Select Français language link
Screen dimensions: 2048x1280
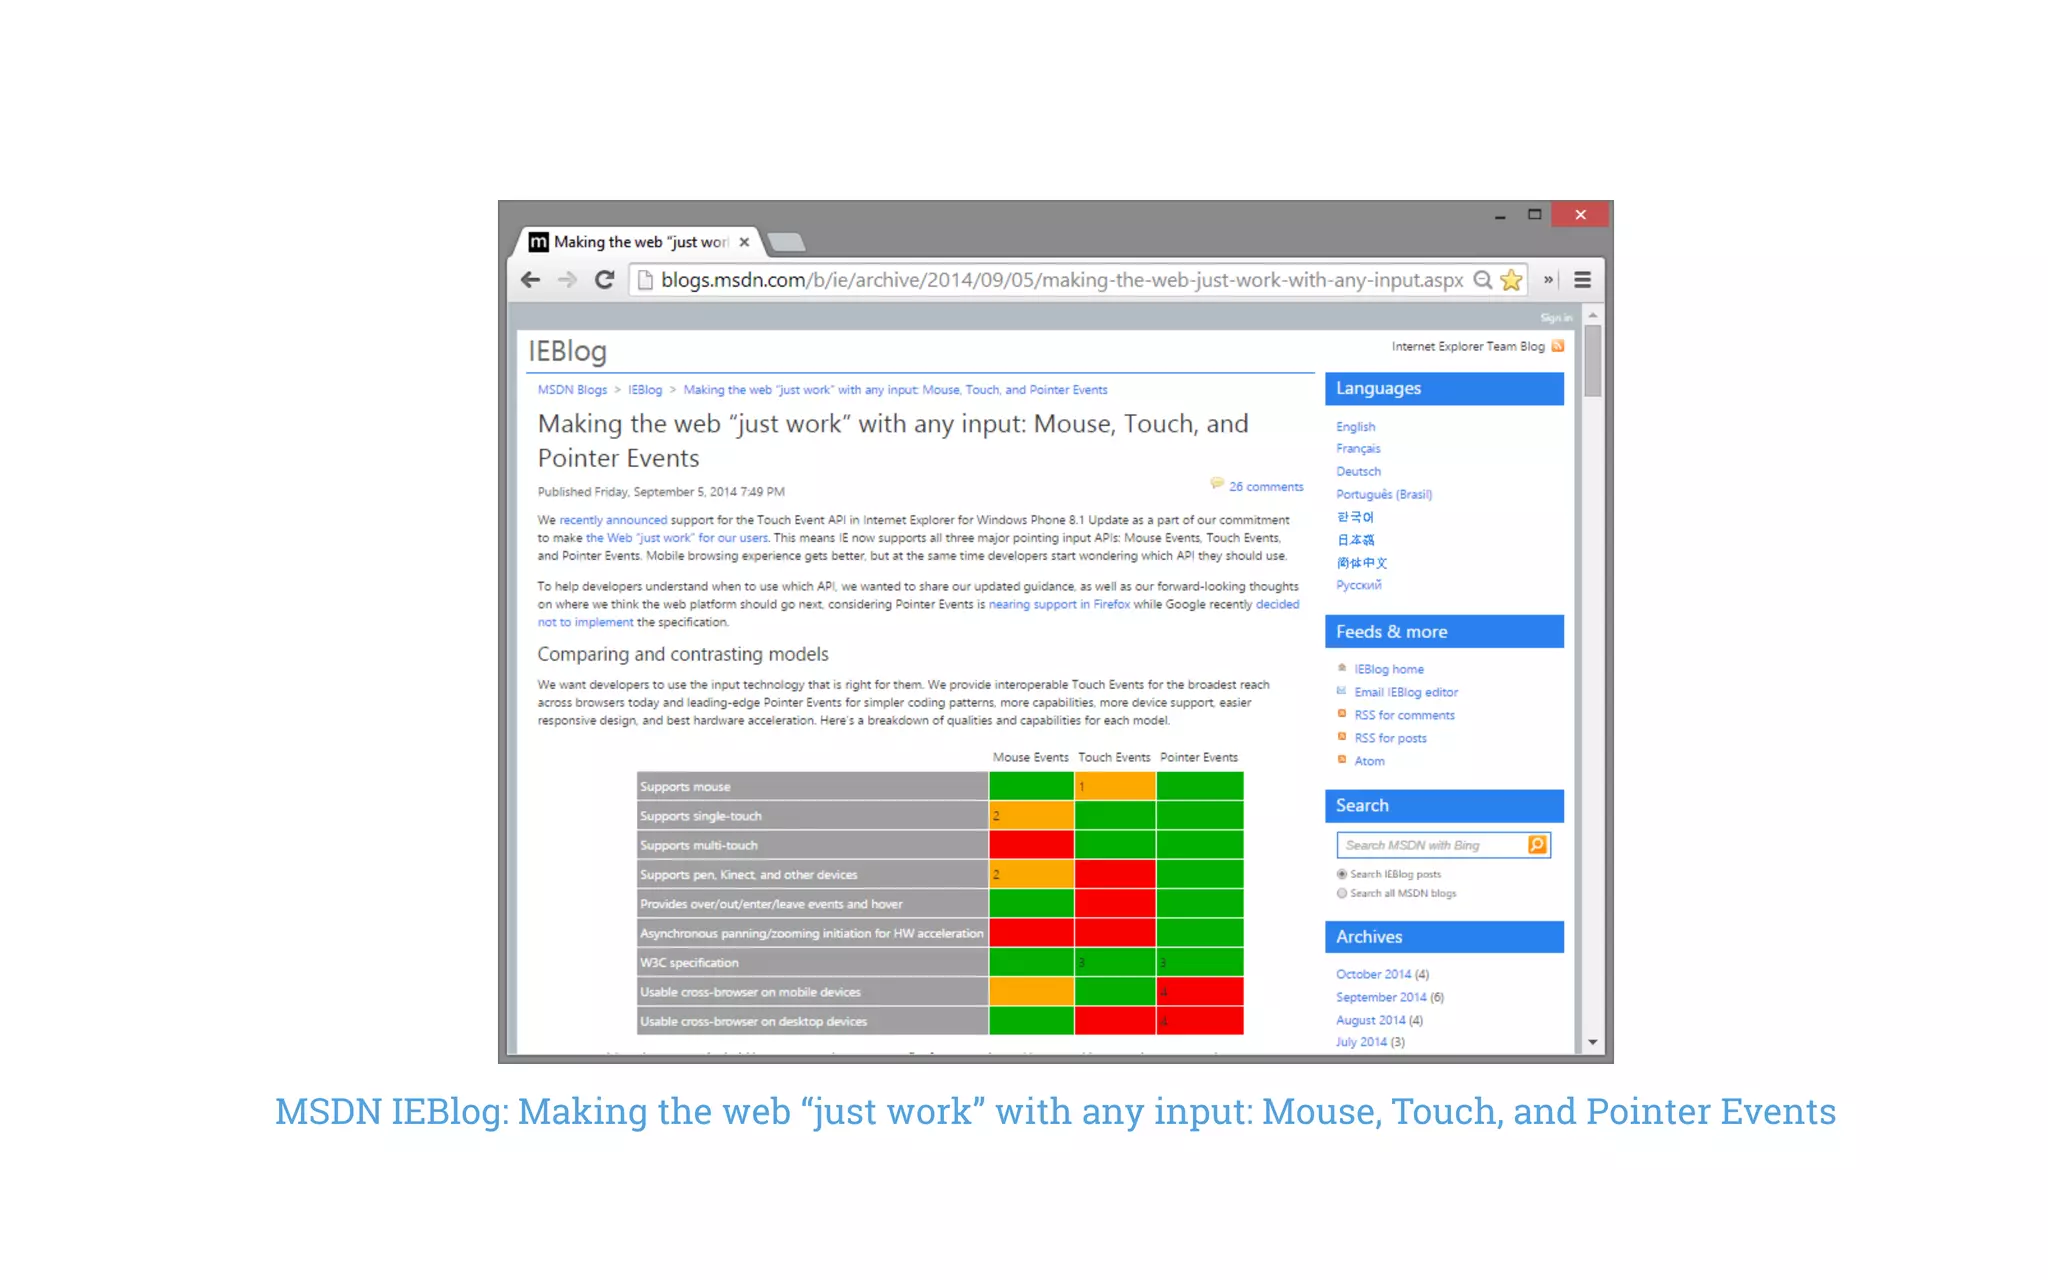point(1358,449)
